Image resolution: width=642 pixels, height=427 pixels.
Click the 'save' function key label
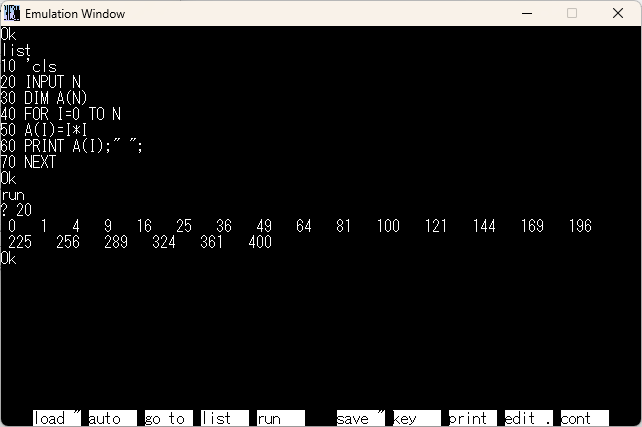click(360, 418)
